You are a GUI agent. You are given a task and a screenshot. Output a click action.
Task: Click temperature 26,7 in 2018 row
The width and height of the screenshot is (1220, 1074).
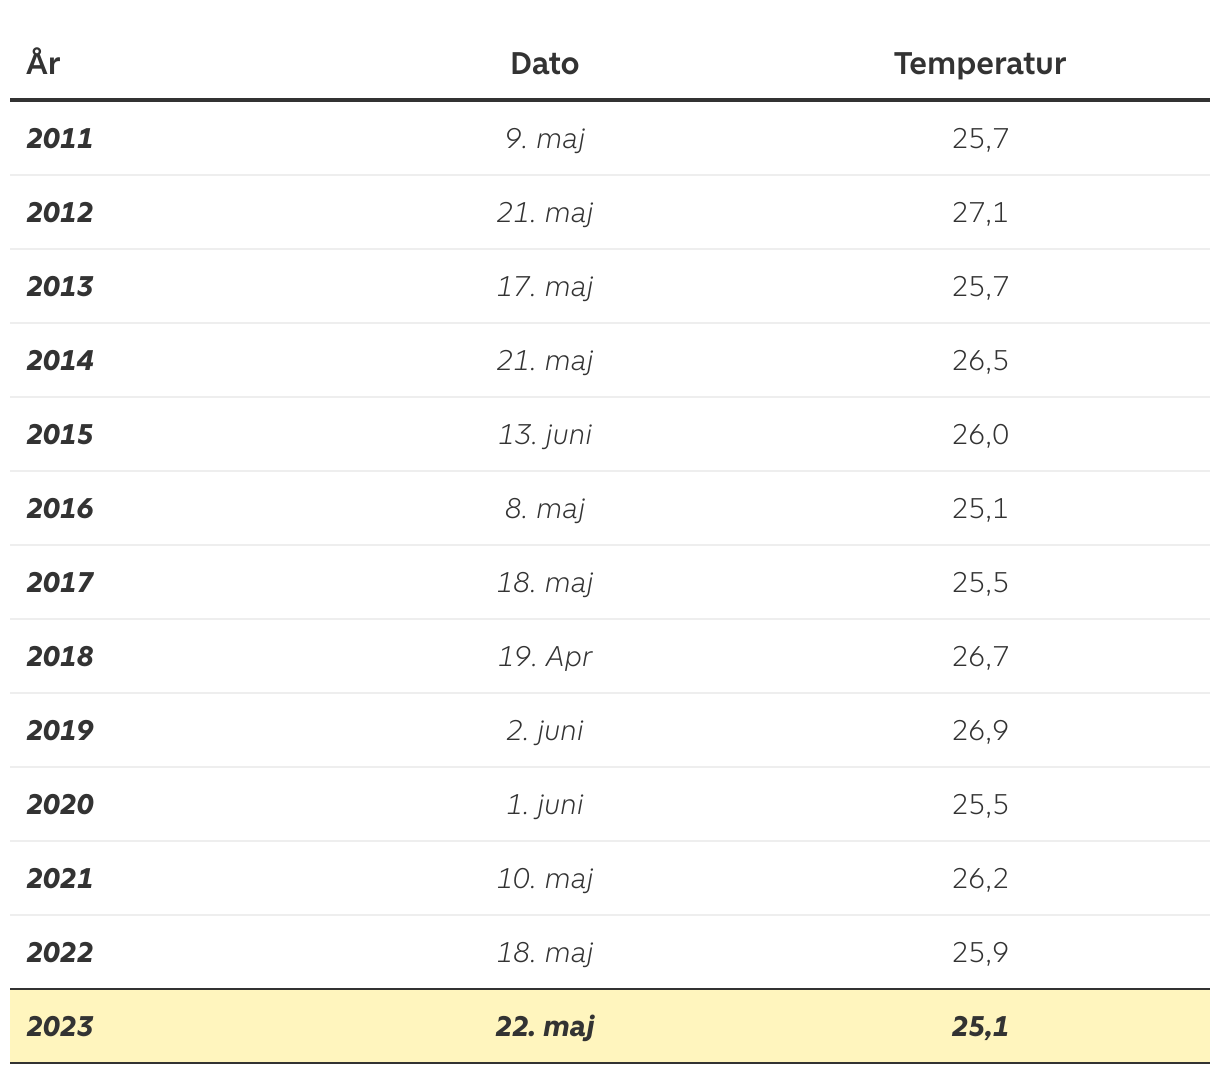[x=979, y=656]
